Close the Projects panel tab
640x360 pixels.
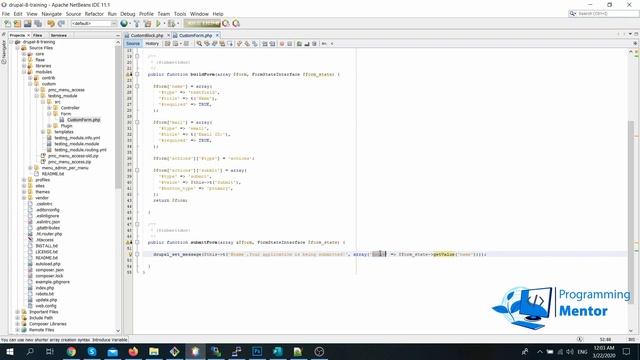click(x=28, y=36)
